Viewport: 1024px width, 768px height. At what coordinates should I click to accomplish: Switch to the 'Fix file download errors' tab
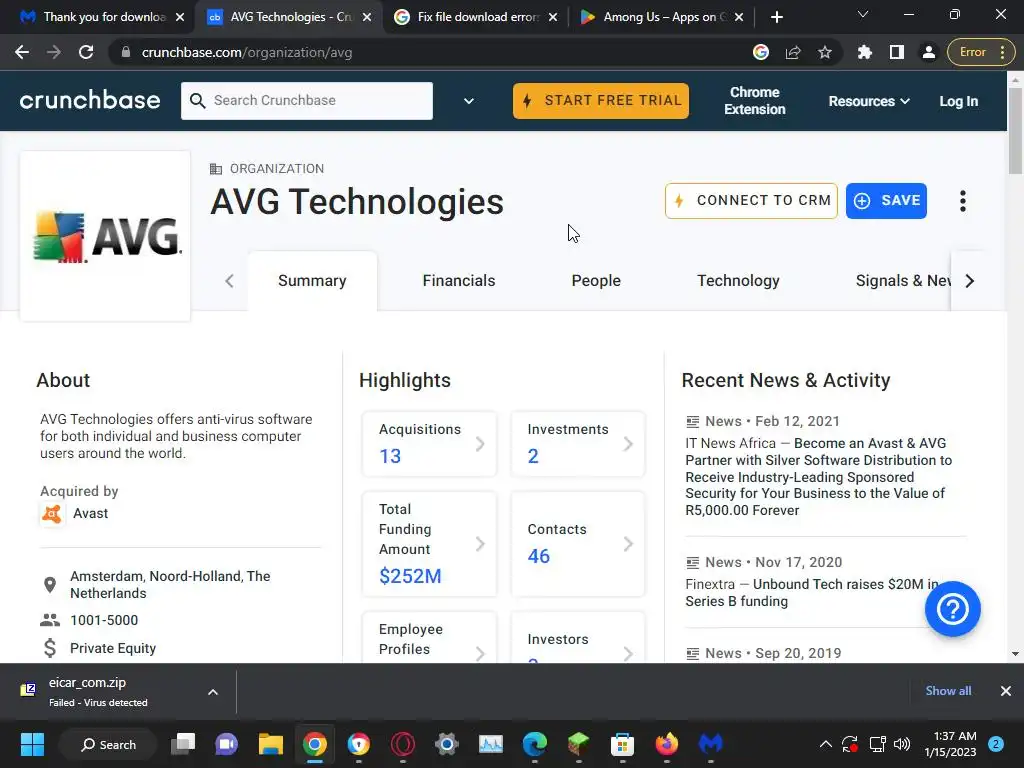click(475, 17)
